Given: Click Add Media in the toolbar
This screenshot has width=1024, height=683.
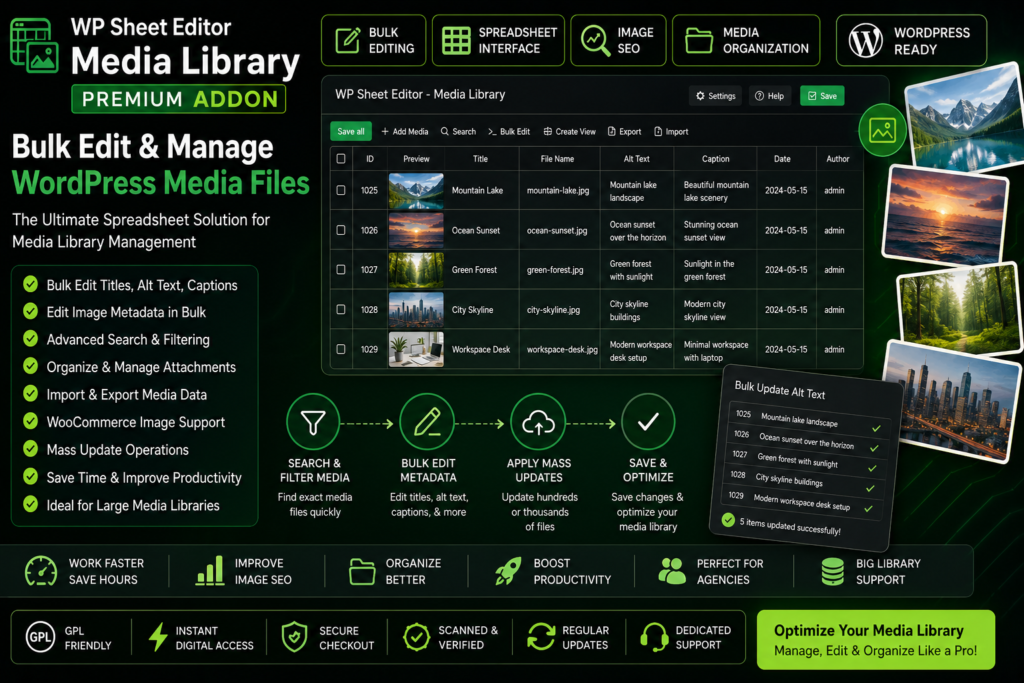Looking at the screenshot, I should [x=405, y=131].
